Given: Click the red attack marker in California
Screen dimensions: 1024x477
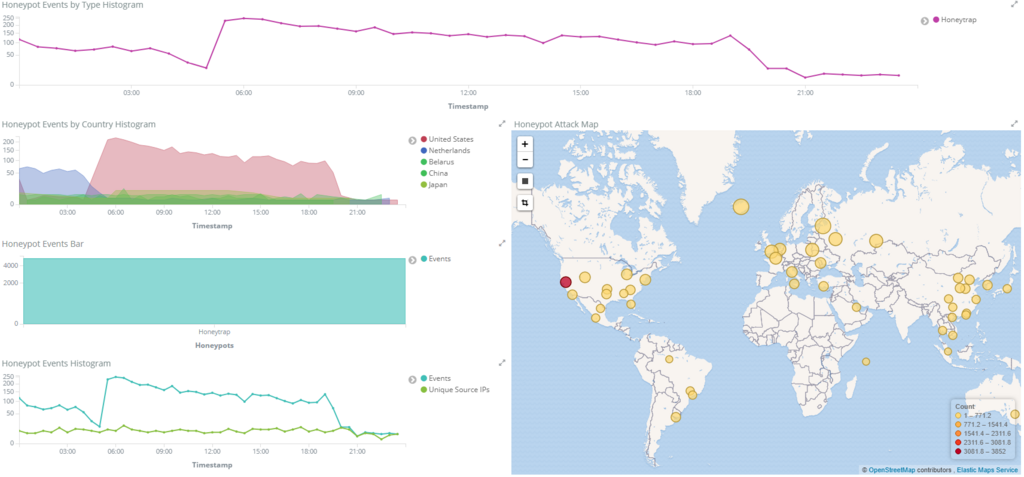Looking at the screenshot, I should point(566,282).
